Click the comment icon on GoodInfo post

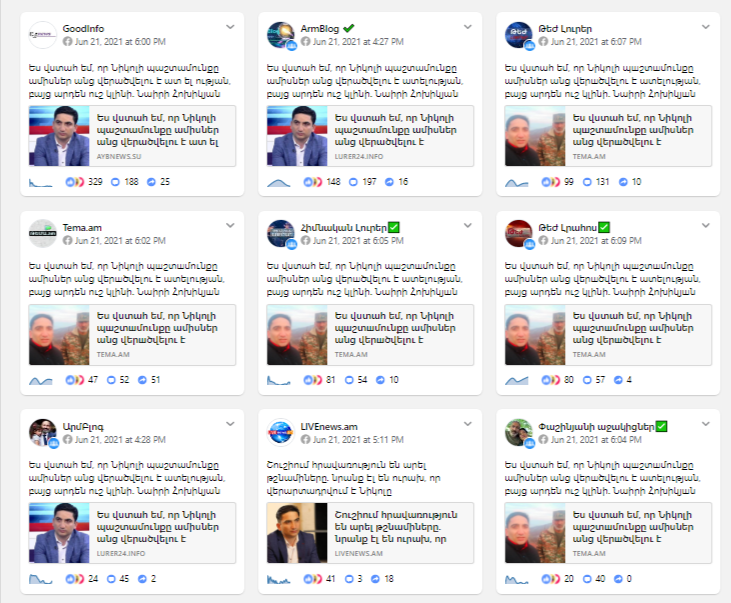[x=115, y=182]
